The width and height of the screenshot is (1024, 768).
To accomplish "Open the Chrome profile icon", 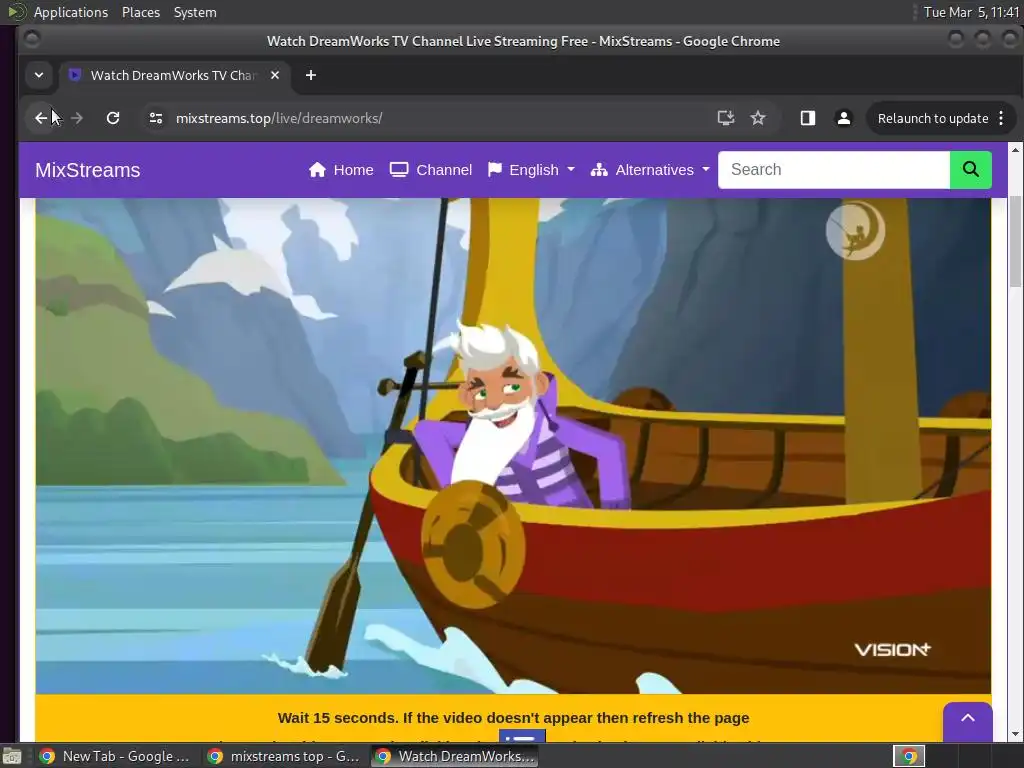I will click(844, 118).
